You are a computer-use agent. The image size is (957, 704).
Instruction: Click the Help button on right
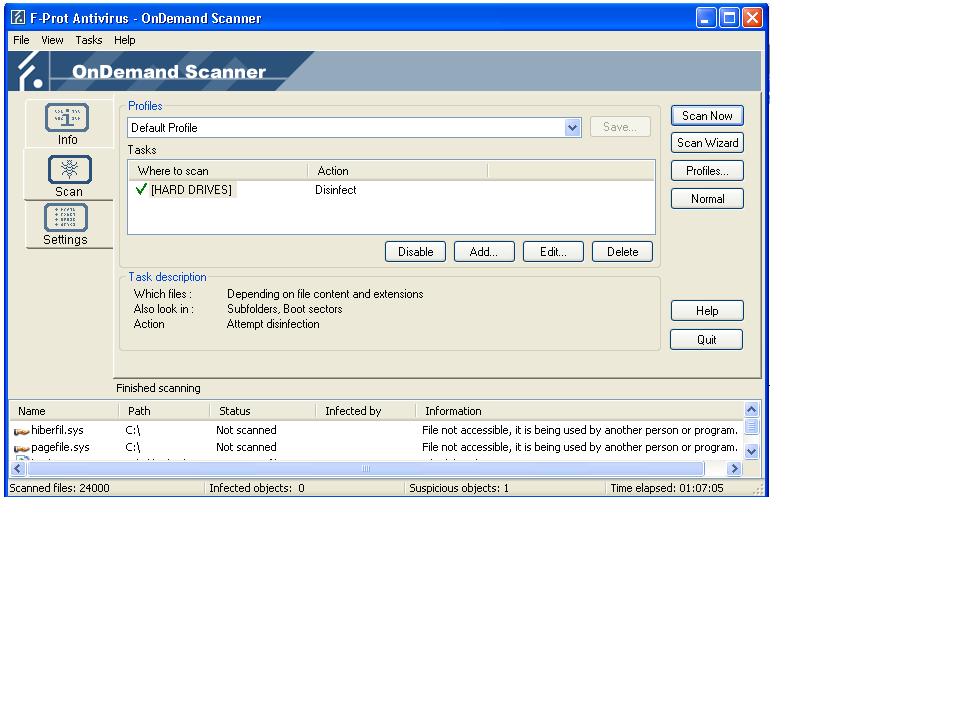tap(707, 311)
